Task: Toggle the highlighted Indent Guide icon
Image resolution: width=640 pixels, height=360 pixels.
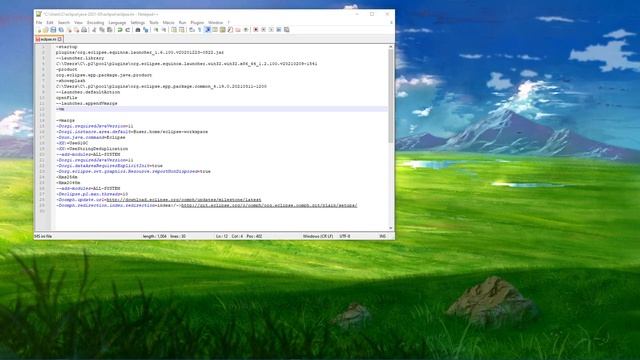Action: pyautogui.click(x=207, y=30)
